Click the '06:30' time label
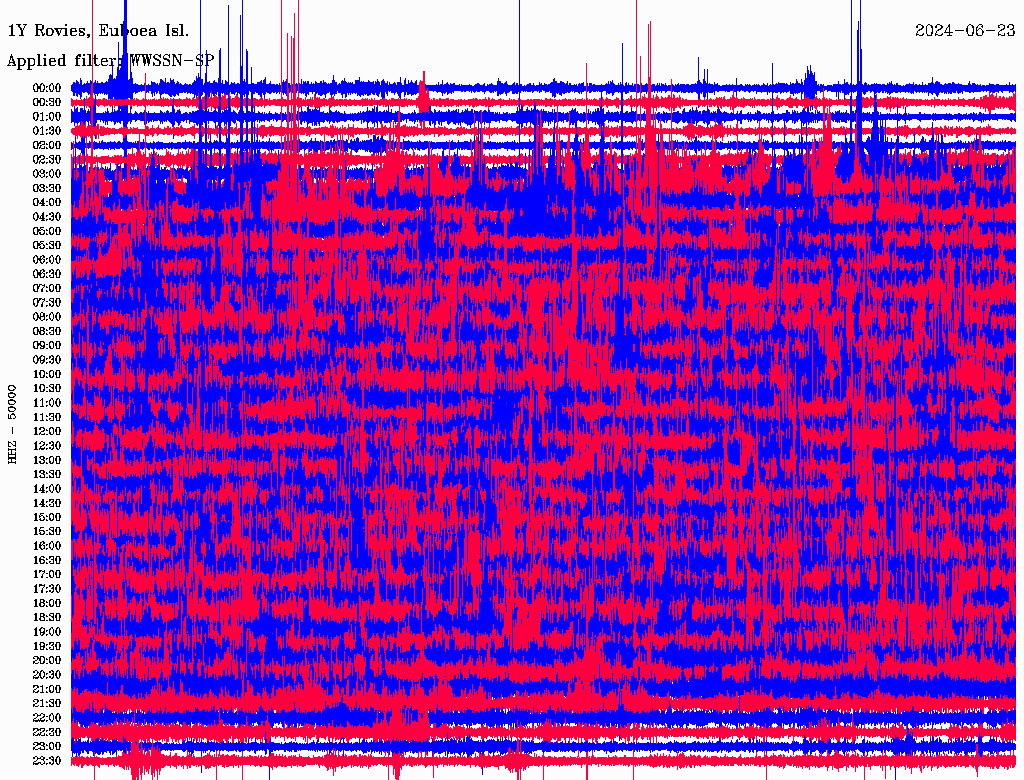 click(x=47, y=274)
